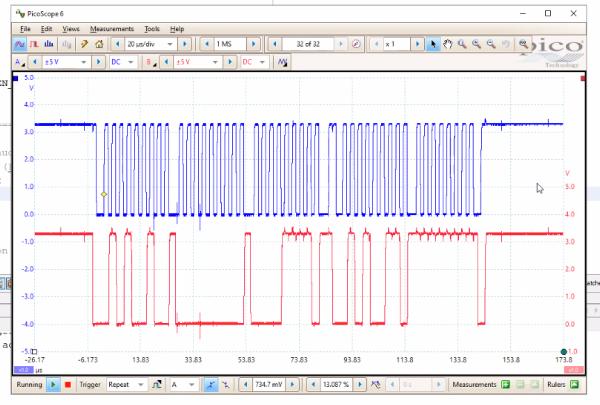Increase 13.087 % pre-trigger value

pos(360,385)
